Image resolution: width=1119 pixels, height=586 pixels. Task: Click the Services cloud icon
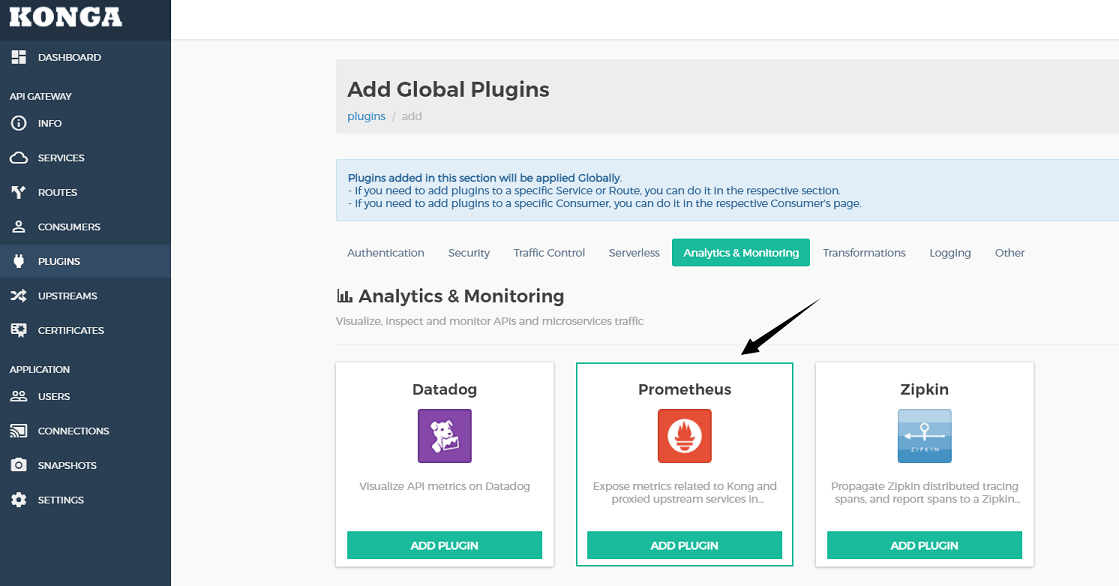pos(18,158)
